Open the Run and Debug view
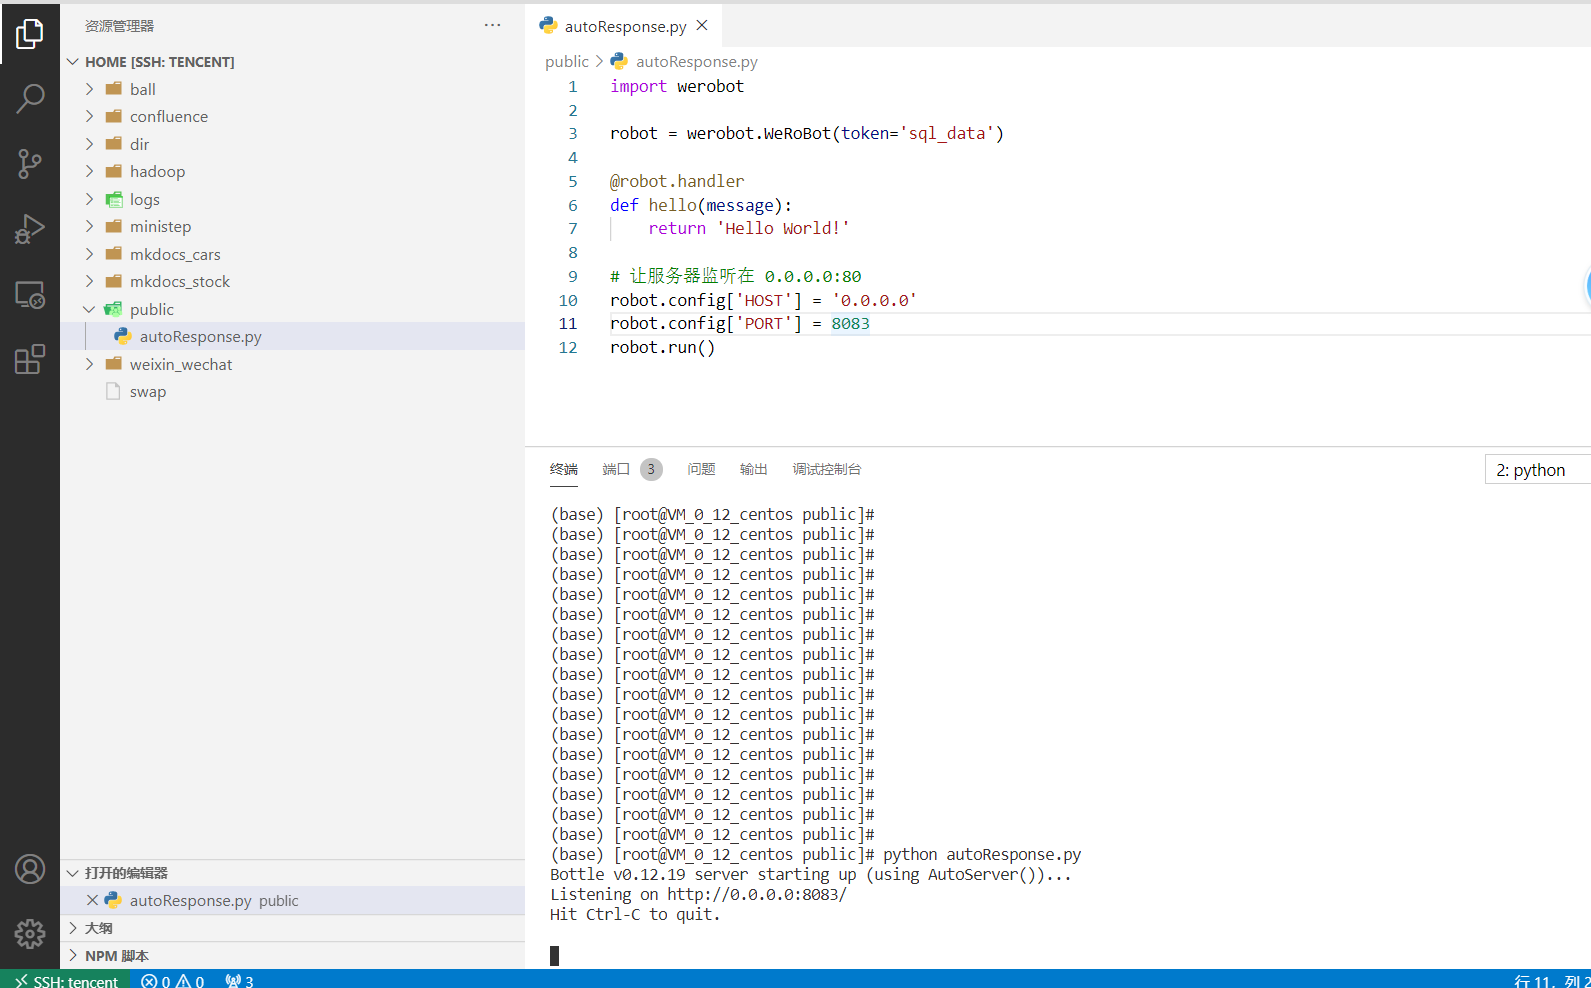The height and width of the screenshot is (988, 1591). [30, 229]
